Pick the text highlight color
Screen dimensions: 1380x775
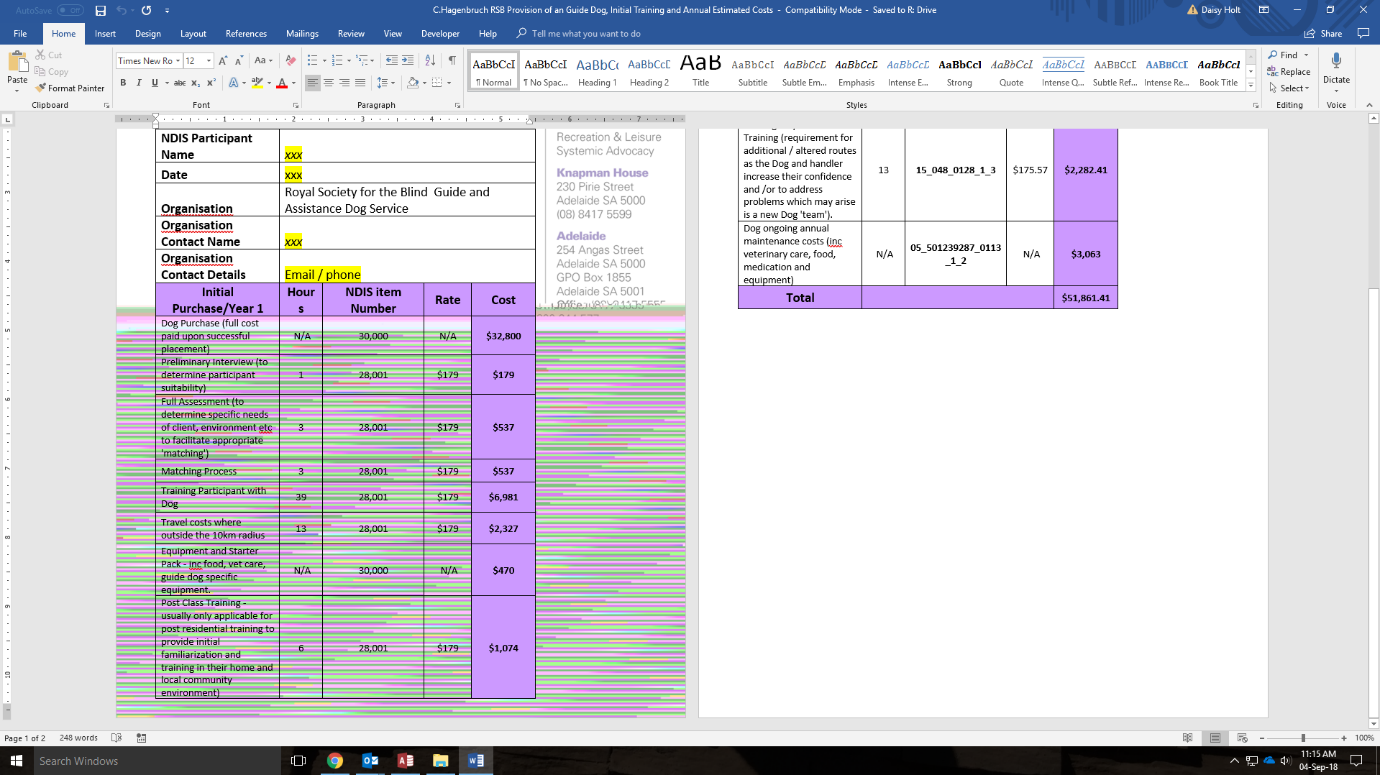pos(257,83)
